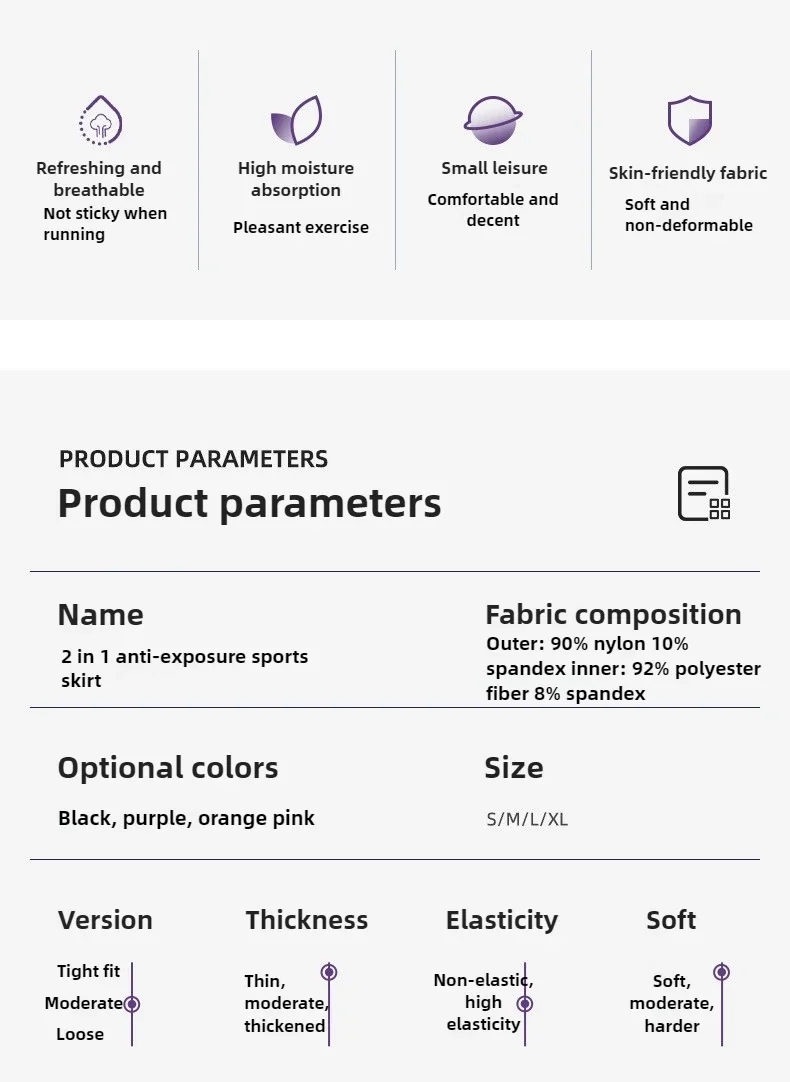Click the breathable water-drop cloud icon
Image resolution: width=790 pixels, height=1082 pixels.
[x=101, y=120]
